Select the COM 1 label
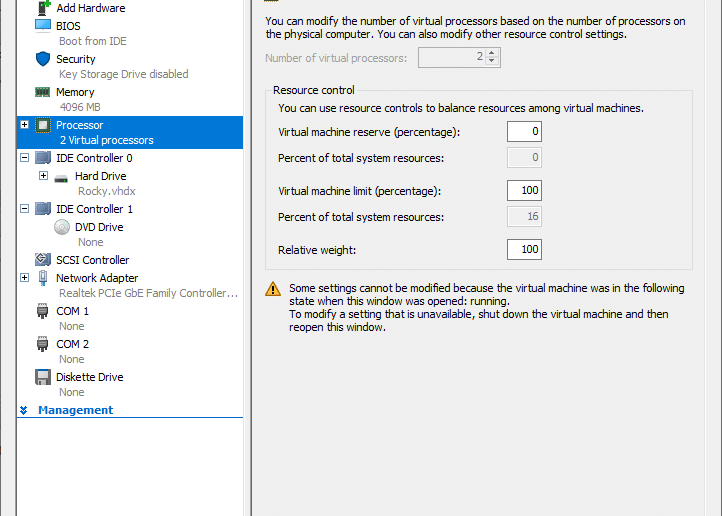 click(x=72, y=311)
